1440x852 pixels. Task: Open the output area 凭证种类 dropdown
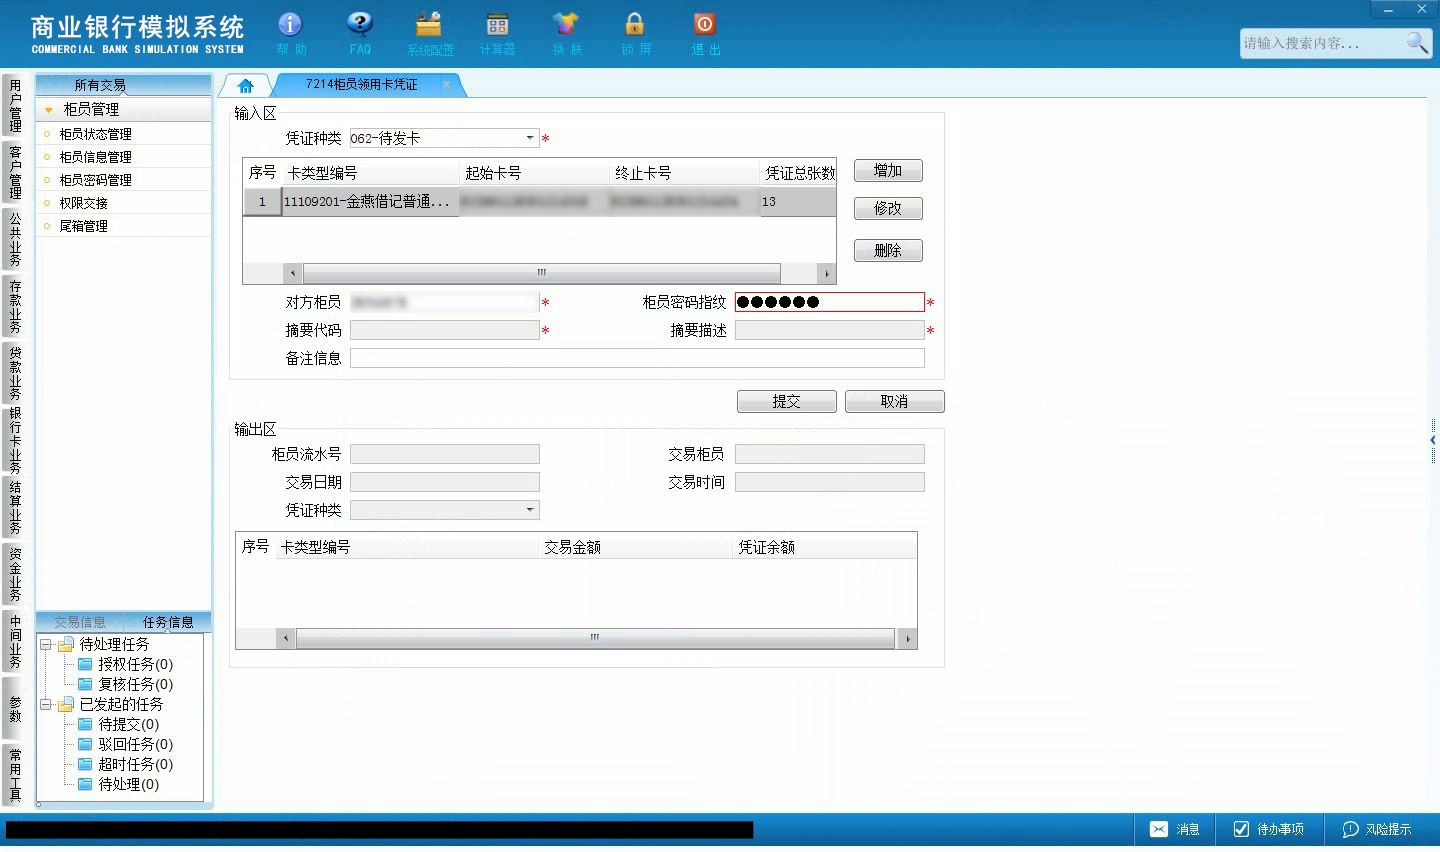(530, 510)
